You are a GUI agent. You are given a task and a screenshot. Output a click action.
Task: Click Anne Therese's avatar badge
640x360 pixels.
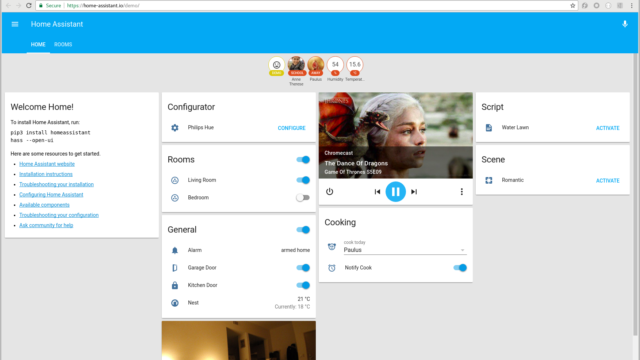pos(296,66)
